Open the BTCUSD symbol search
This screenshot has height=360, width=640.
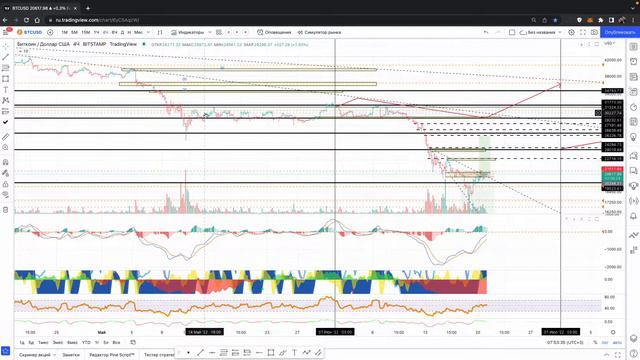click(30, 32)
